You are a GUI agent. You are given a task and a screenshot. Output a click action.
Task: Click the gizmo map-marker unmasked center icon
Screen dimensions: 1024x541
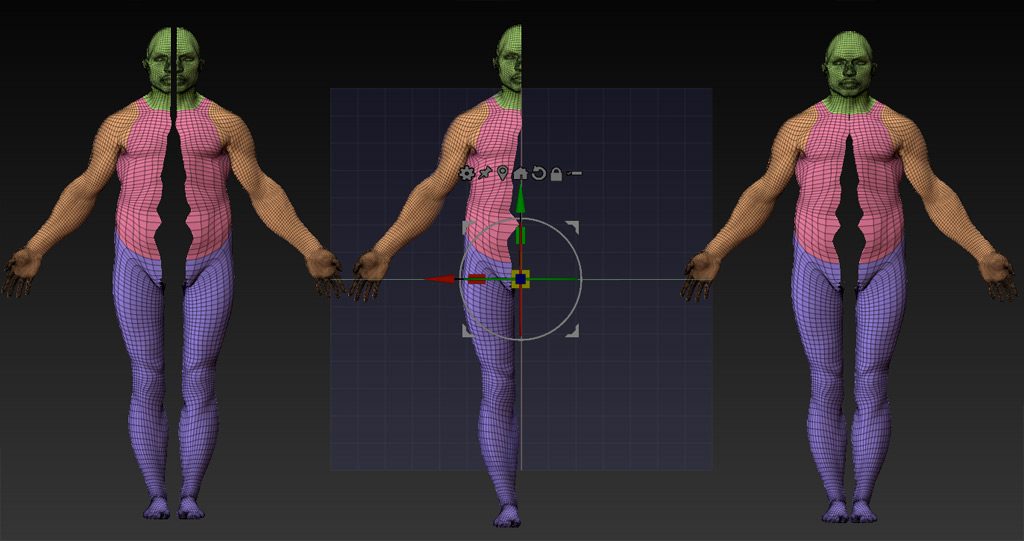502,173
